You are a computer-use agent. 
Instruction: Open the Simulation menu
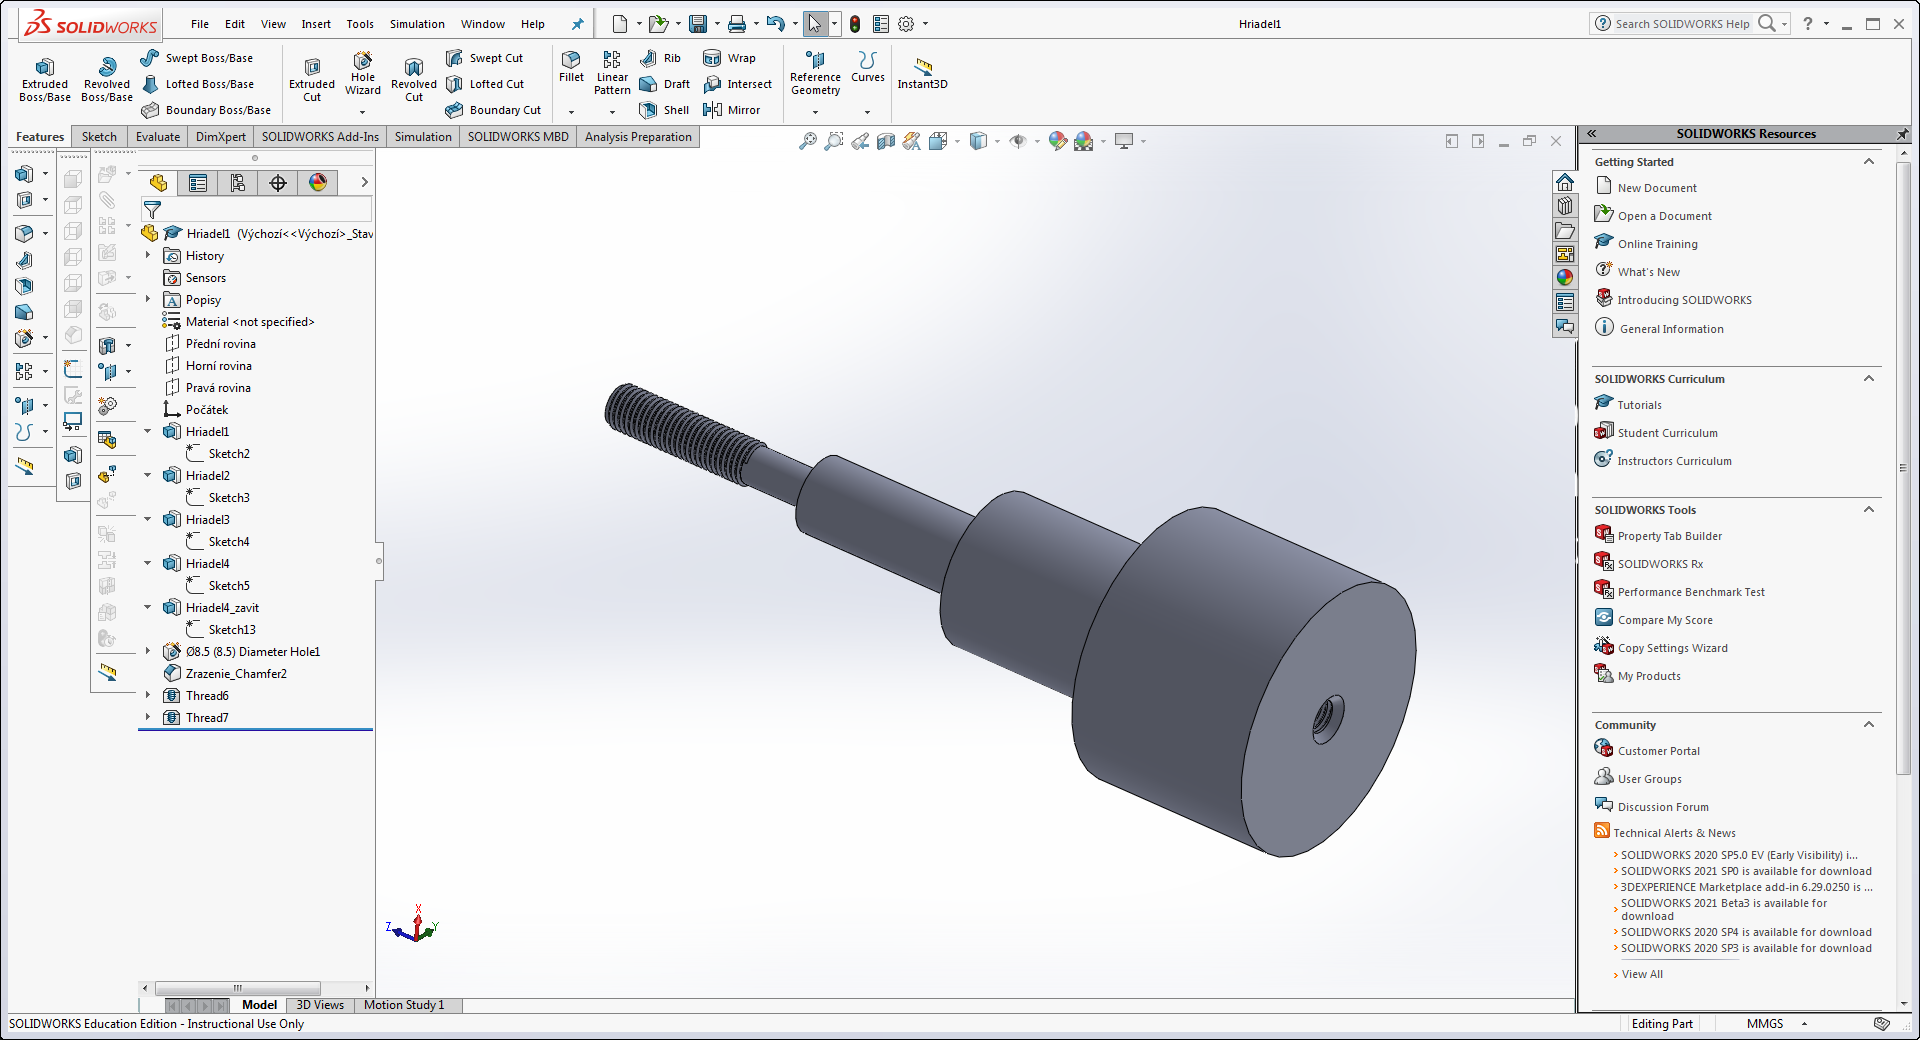pyautogui.click(x=417, y=24)
